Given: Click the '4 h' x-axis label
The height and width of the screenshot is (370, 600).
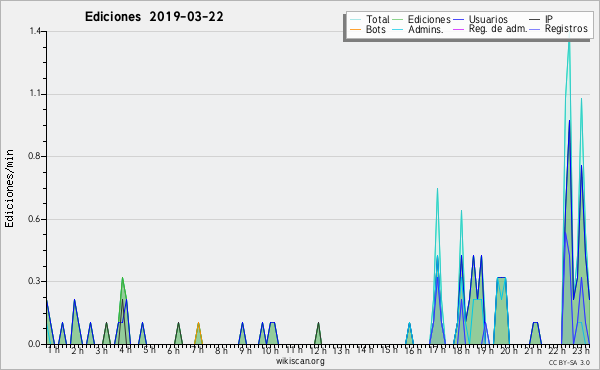Looking at the screenshot, I should tap(125, 350).
